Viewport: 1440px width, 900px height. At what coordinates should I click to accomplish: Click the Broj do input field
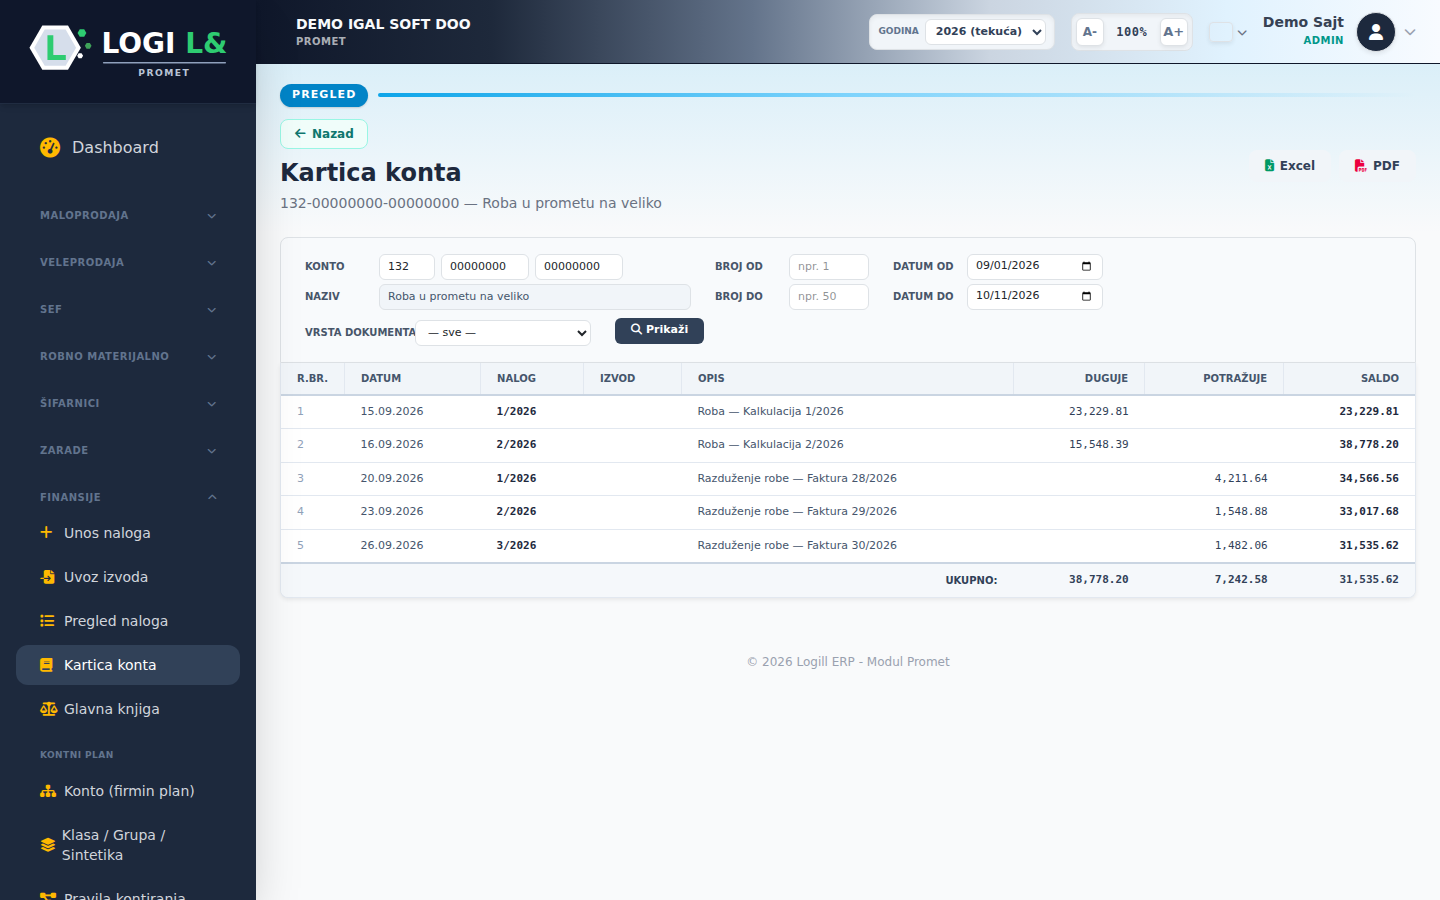pyautogui.click(x=829, y=297)
